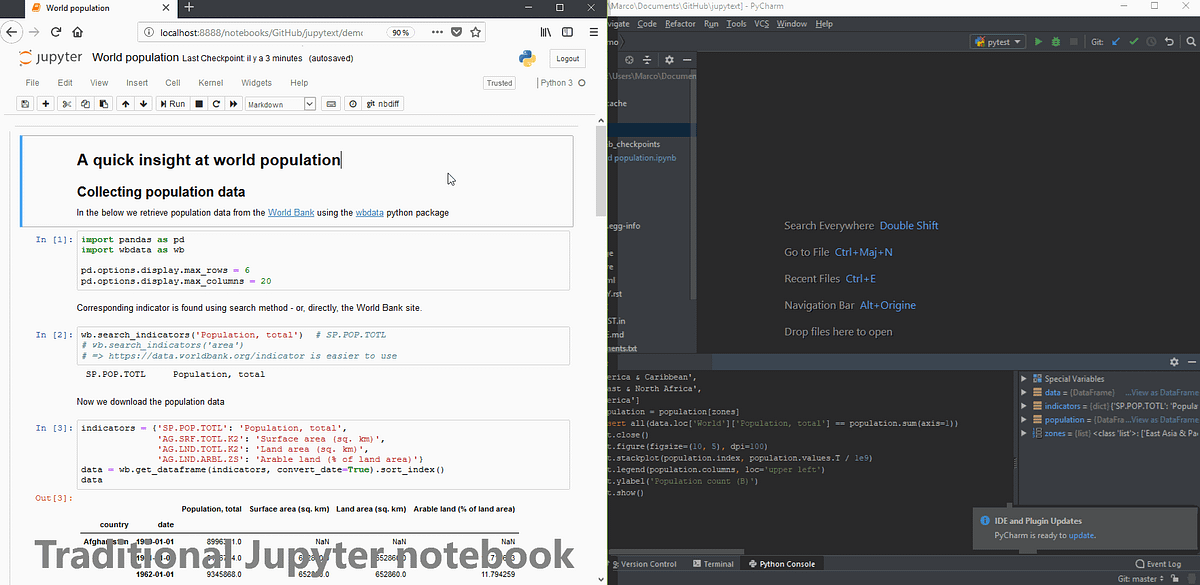Click the 90% zoom level control
The width and height of the screenshot is (1200, 585).
[401, 31]
